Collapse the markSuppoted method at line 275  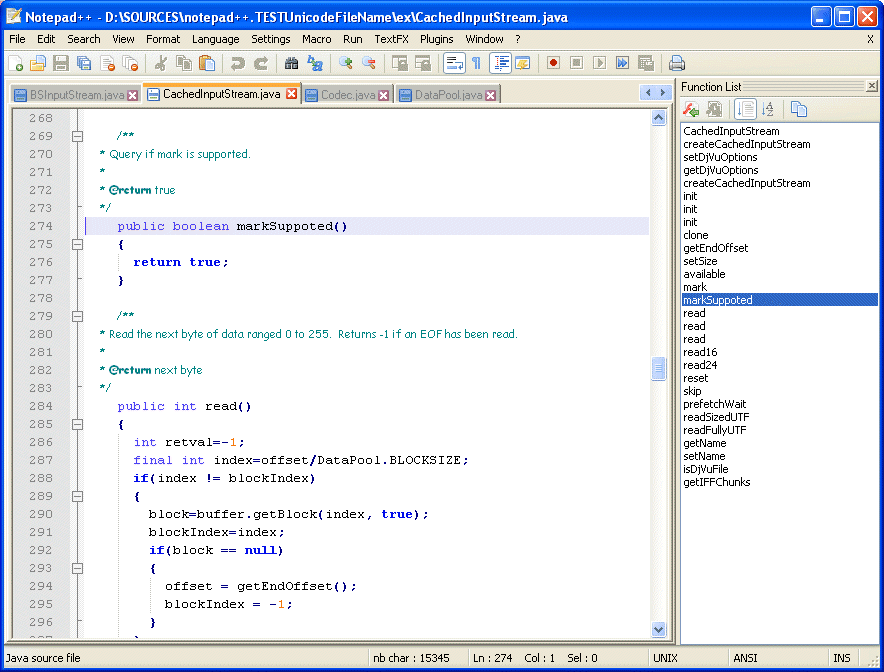pyautogui.click(x=77, y=243)
